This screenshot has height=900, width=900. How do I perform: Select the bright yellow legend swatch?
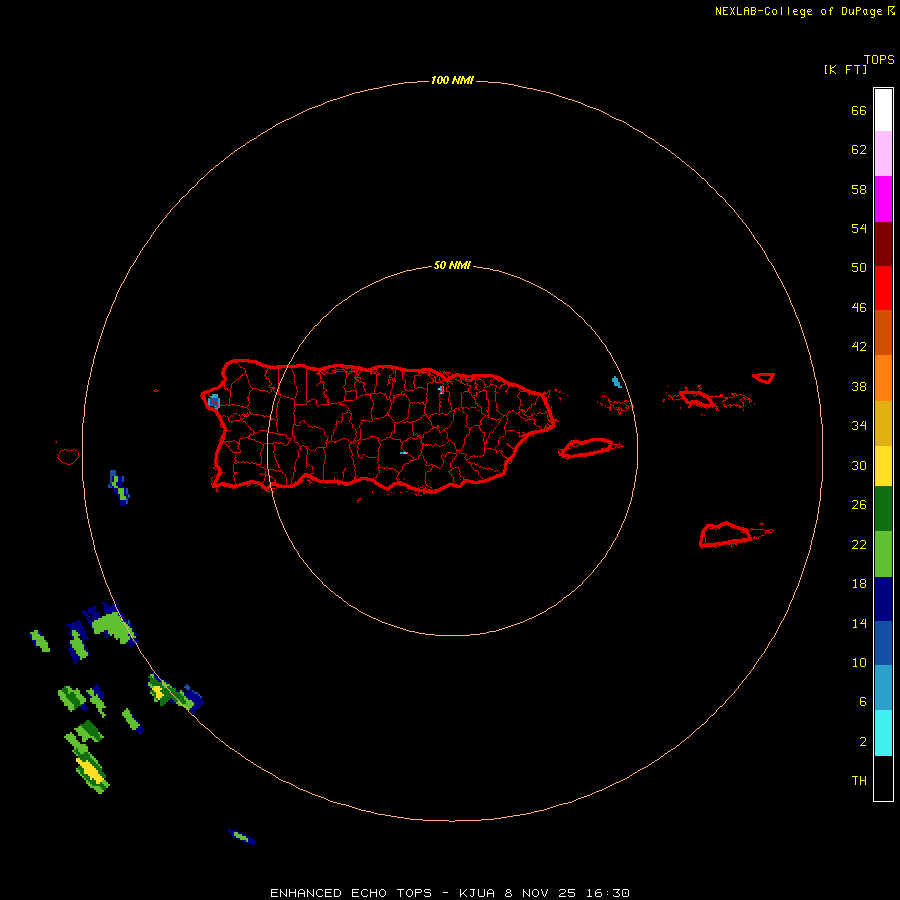(883, 466)
